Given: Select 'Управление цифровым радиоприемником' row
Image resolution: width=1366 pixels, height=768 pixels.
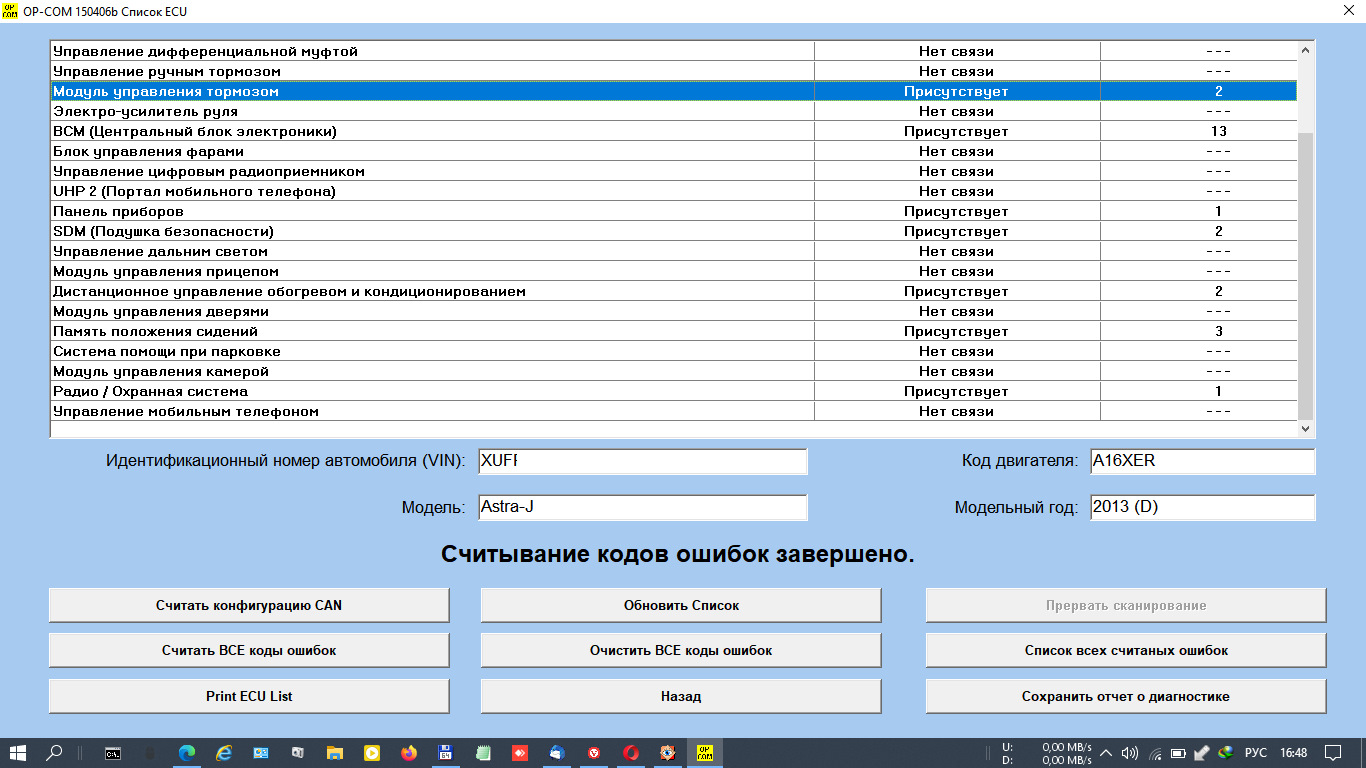Looking at the screenshot, I should (x=674, y=171).
